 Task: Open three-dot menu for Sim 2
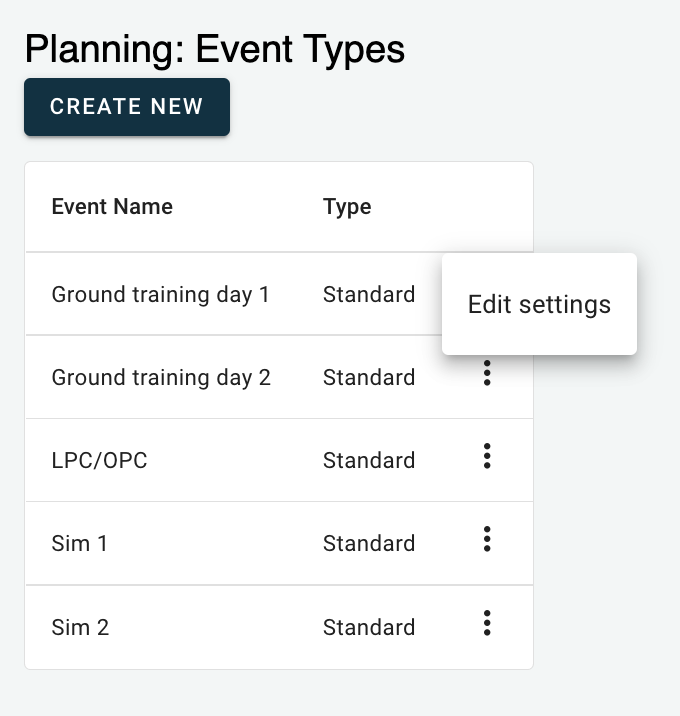pyautogui.click(x=487, y=622)
